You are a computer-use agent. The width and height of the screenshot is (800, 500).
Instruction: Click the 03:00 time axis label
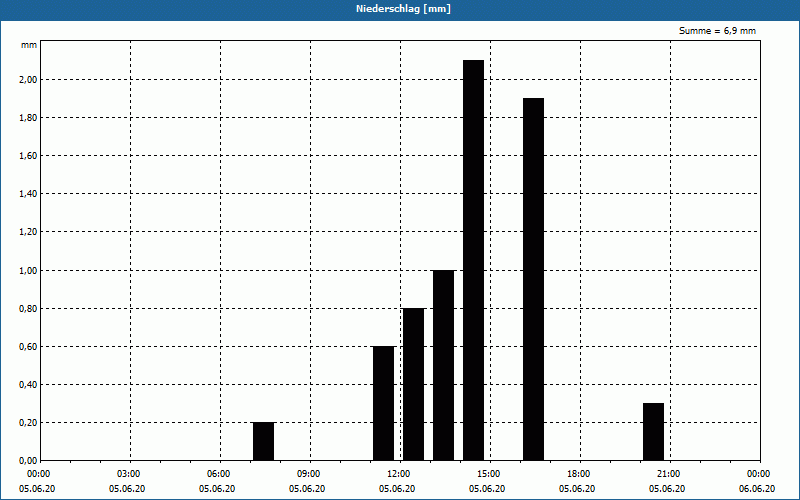pyautogui.click(x=131, y=474)
